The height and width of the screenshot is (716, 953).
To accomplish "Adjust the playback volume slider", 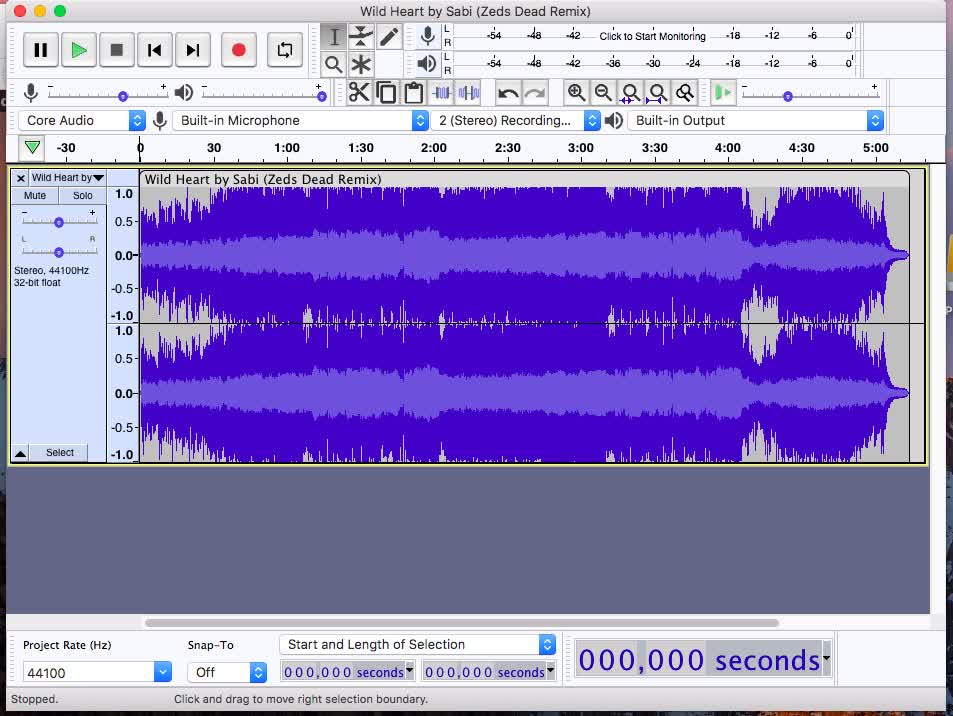I will tap(263, 95).
